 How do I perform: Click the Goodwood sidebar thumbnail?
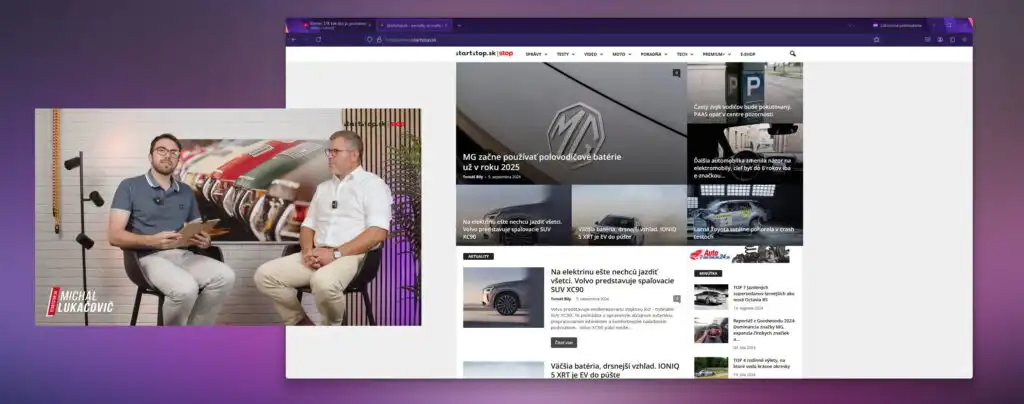coord(711,330)
